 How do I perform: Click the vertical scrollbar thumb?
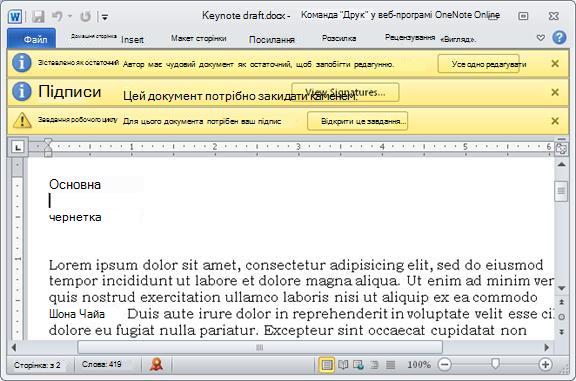561,191
